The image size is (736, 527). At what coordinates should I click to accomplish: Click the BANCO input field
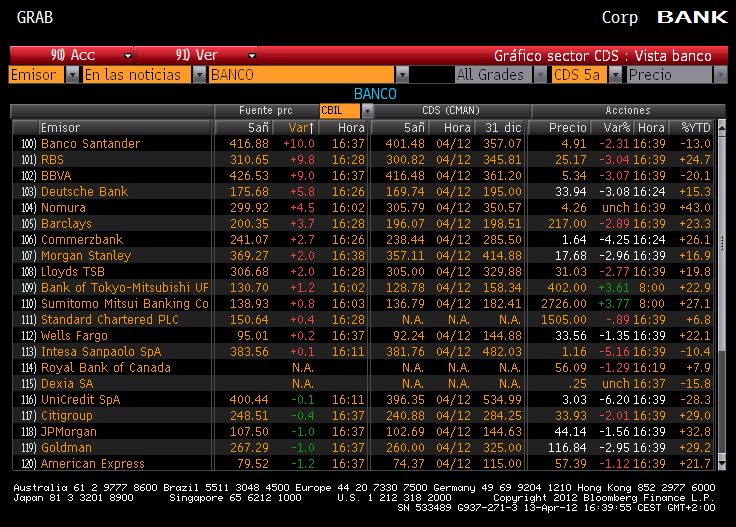coord(302,75)
